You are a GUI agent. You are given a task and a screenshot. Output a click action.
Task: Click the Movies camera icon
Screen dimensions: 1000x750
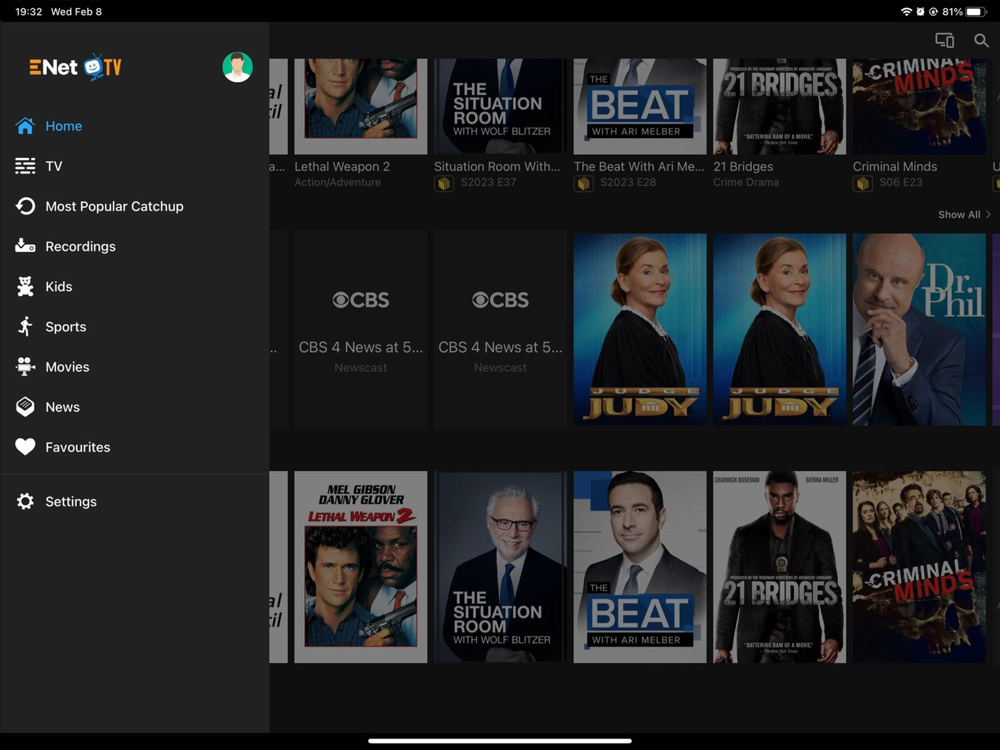[x=25, y=366]
